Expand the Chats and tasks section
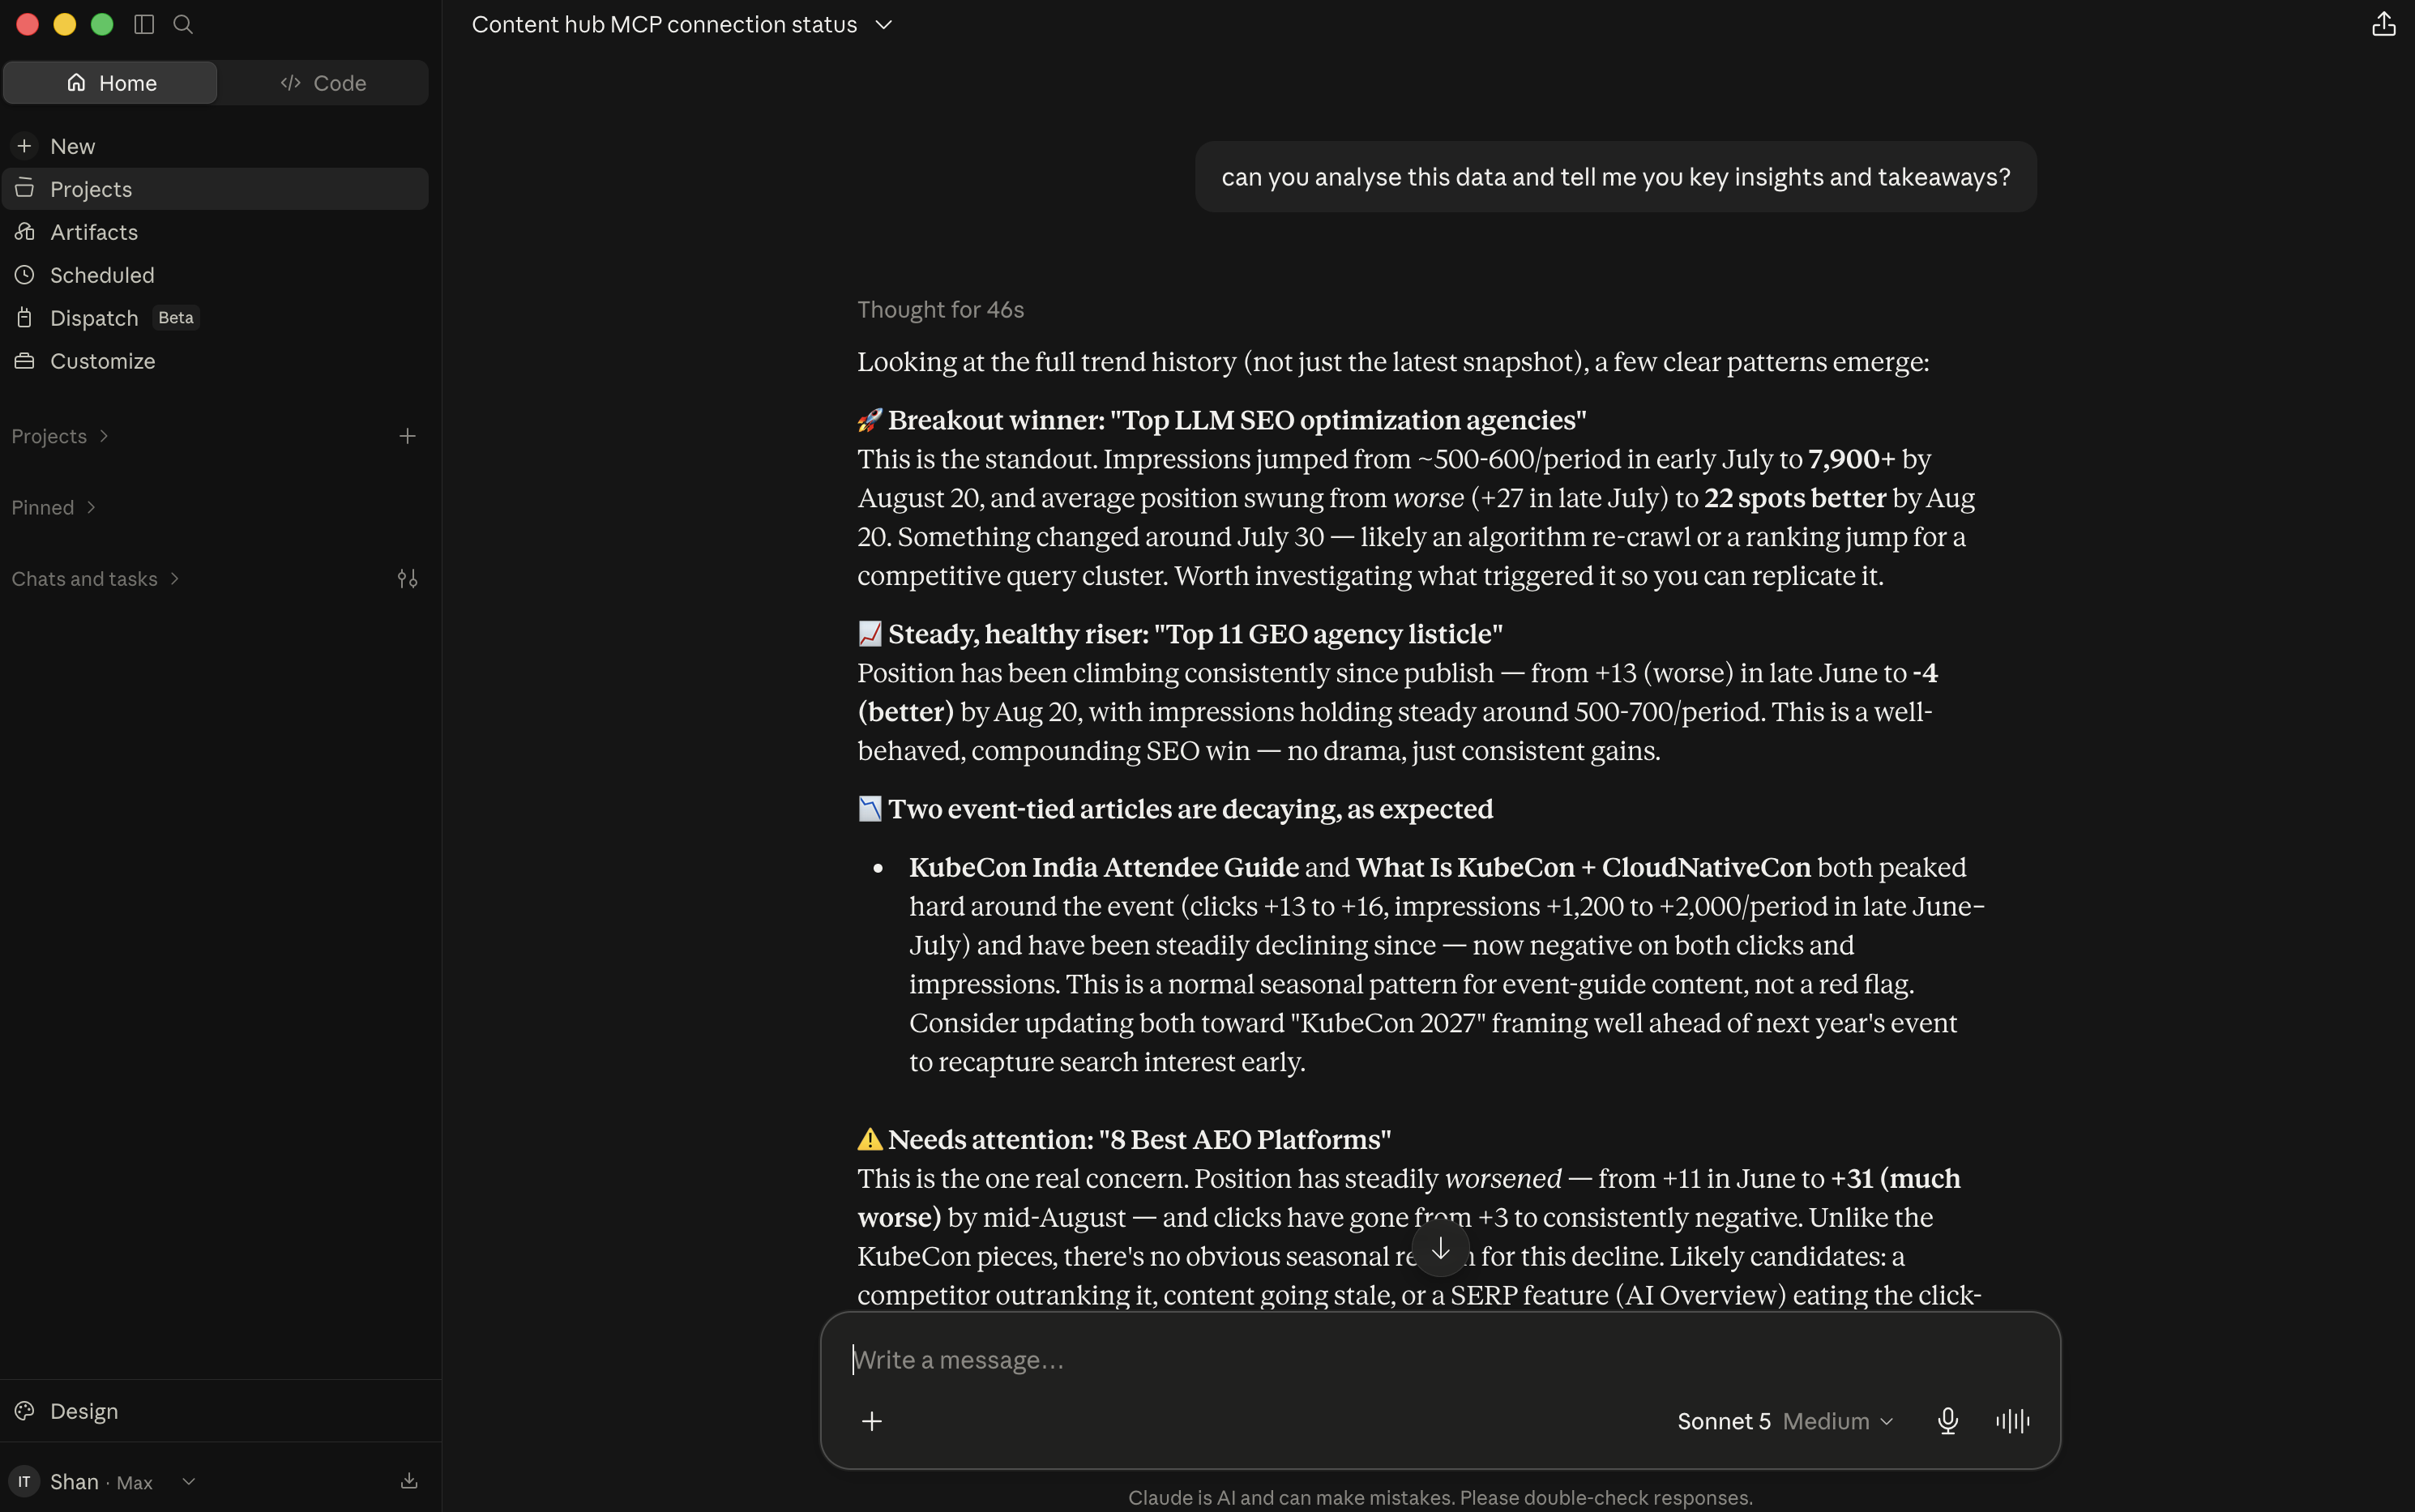Screen dimensions: 2415x1512 95,579
